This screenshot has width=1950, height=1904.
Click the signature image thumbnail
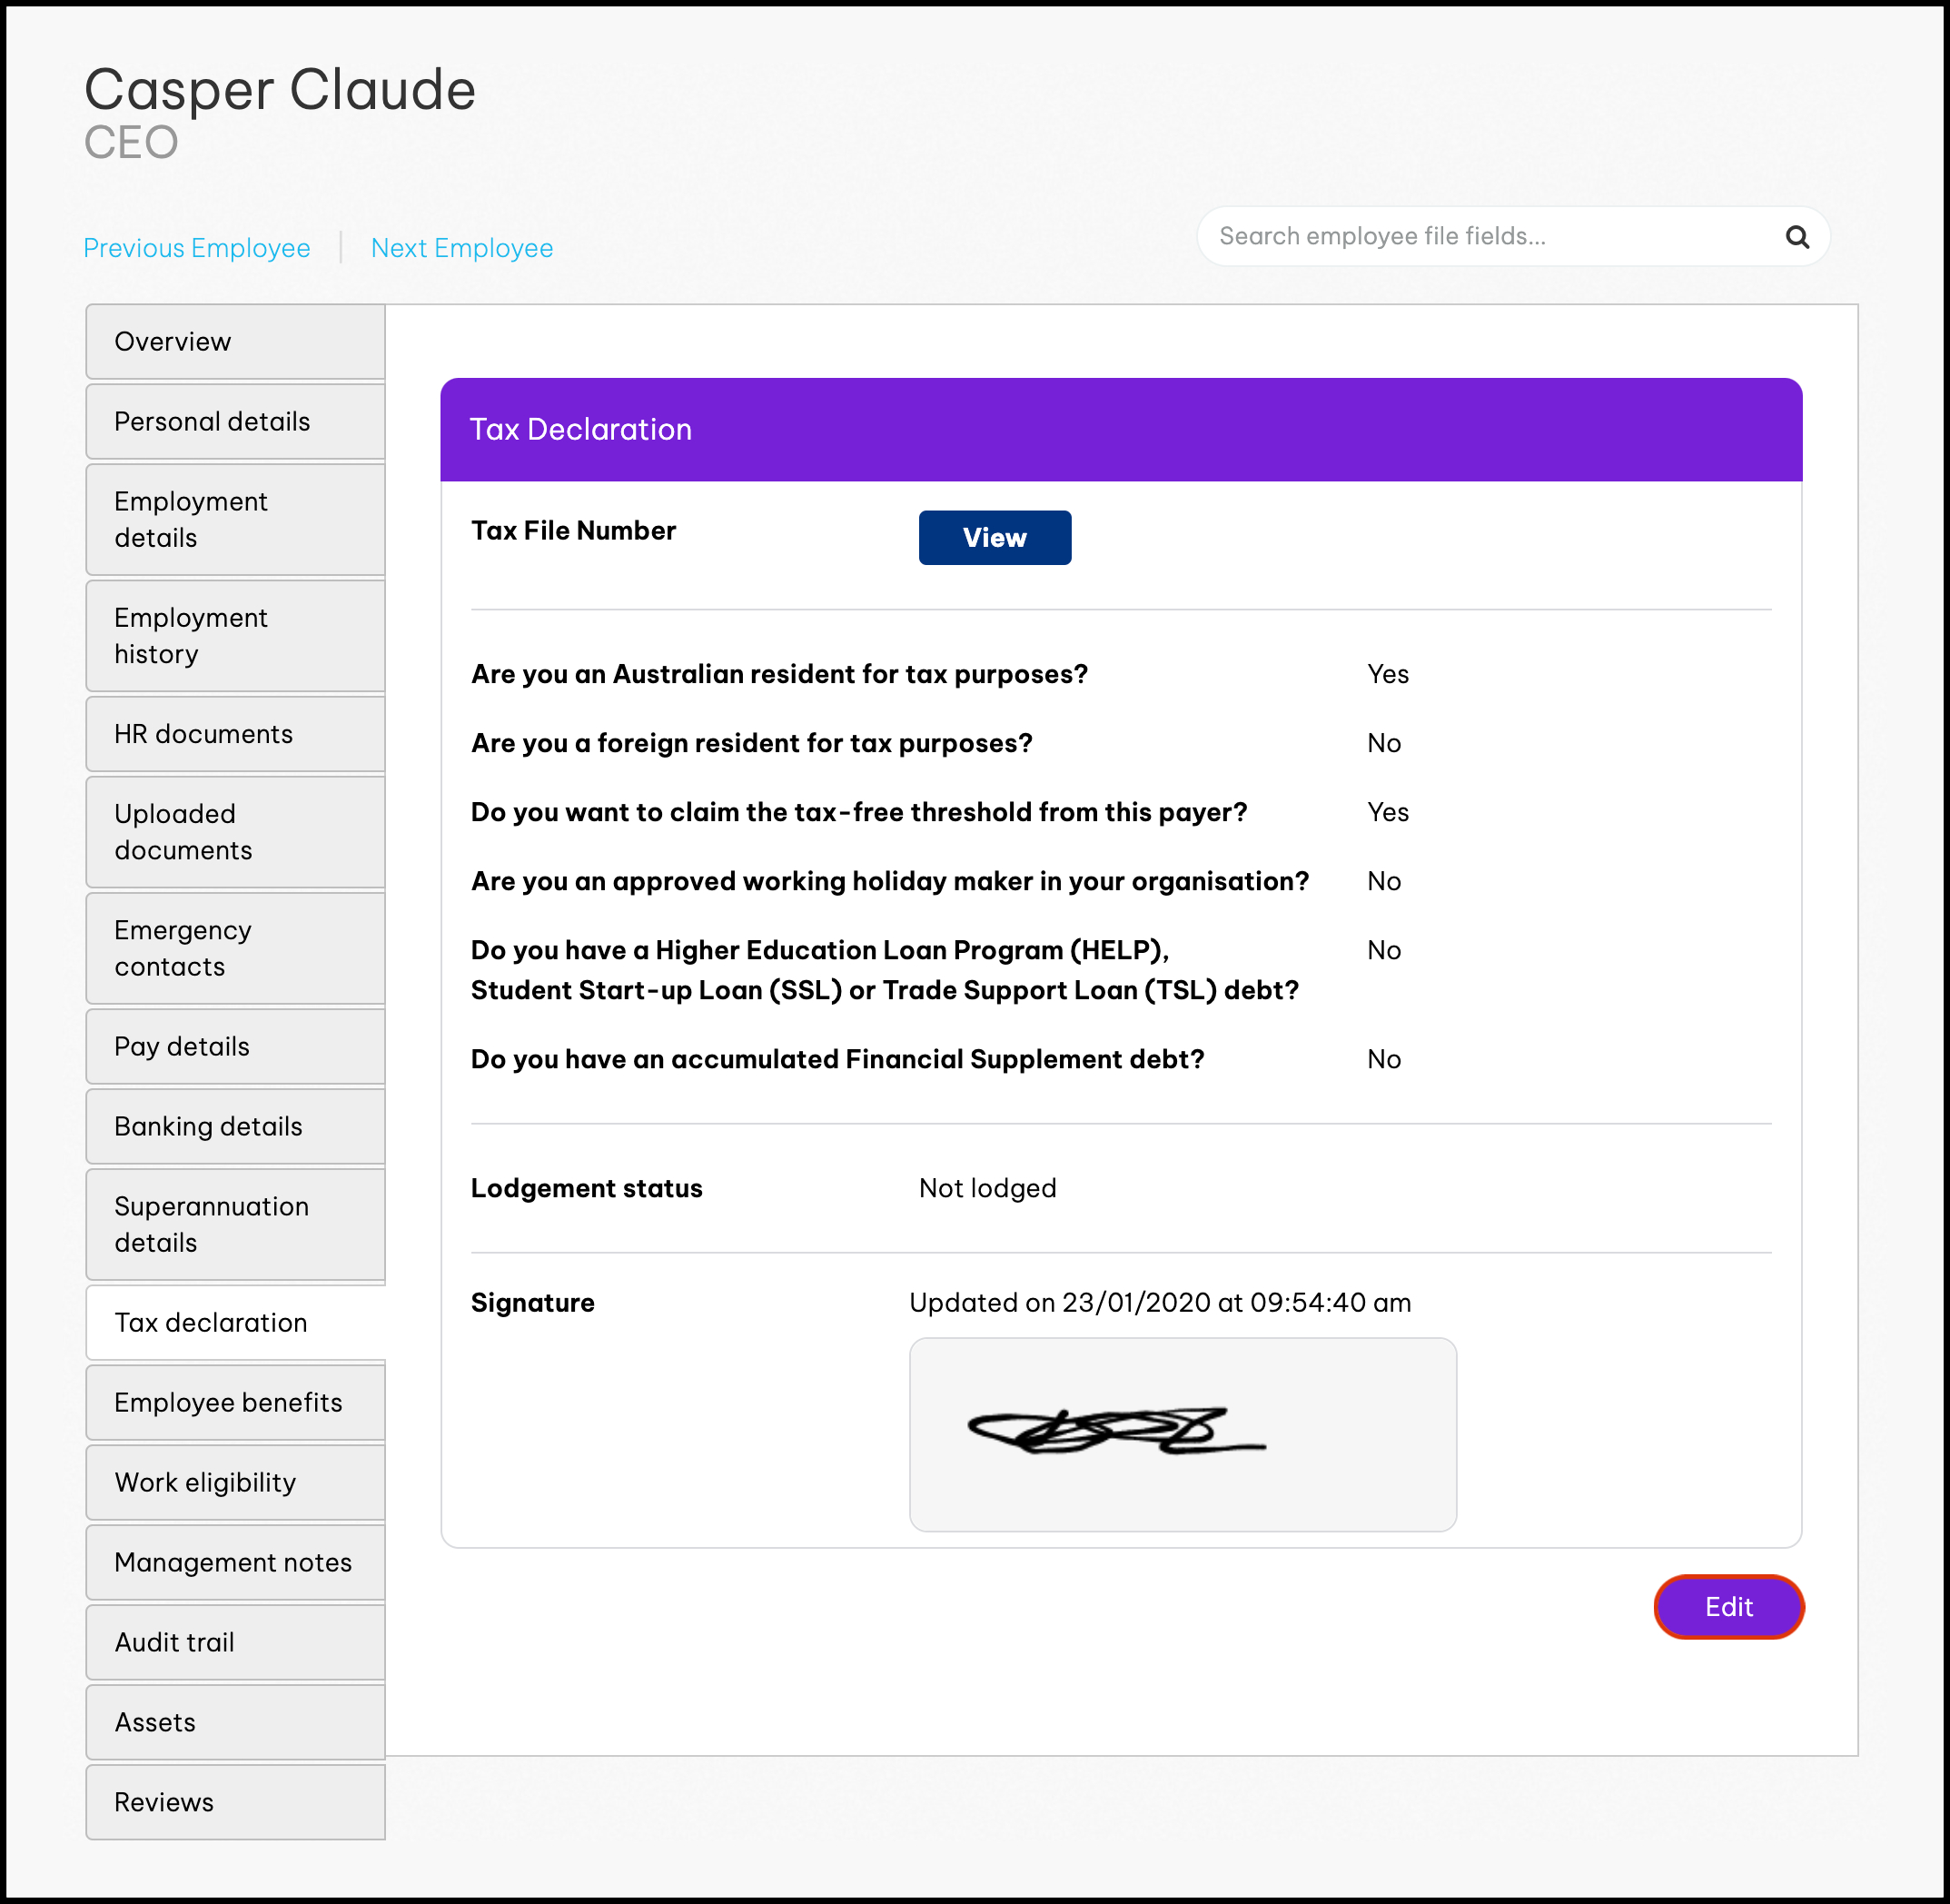[x=1182, y=1434]
